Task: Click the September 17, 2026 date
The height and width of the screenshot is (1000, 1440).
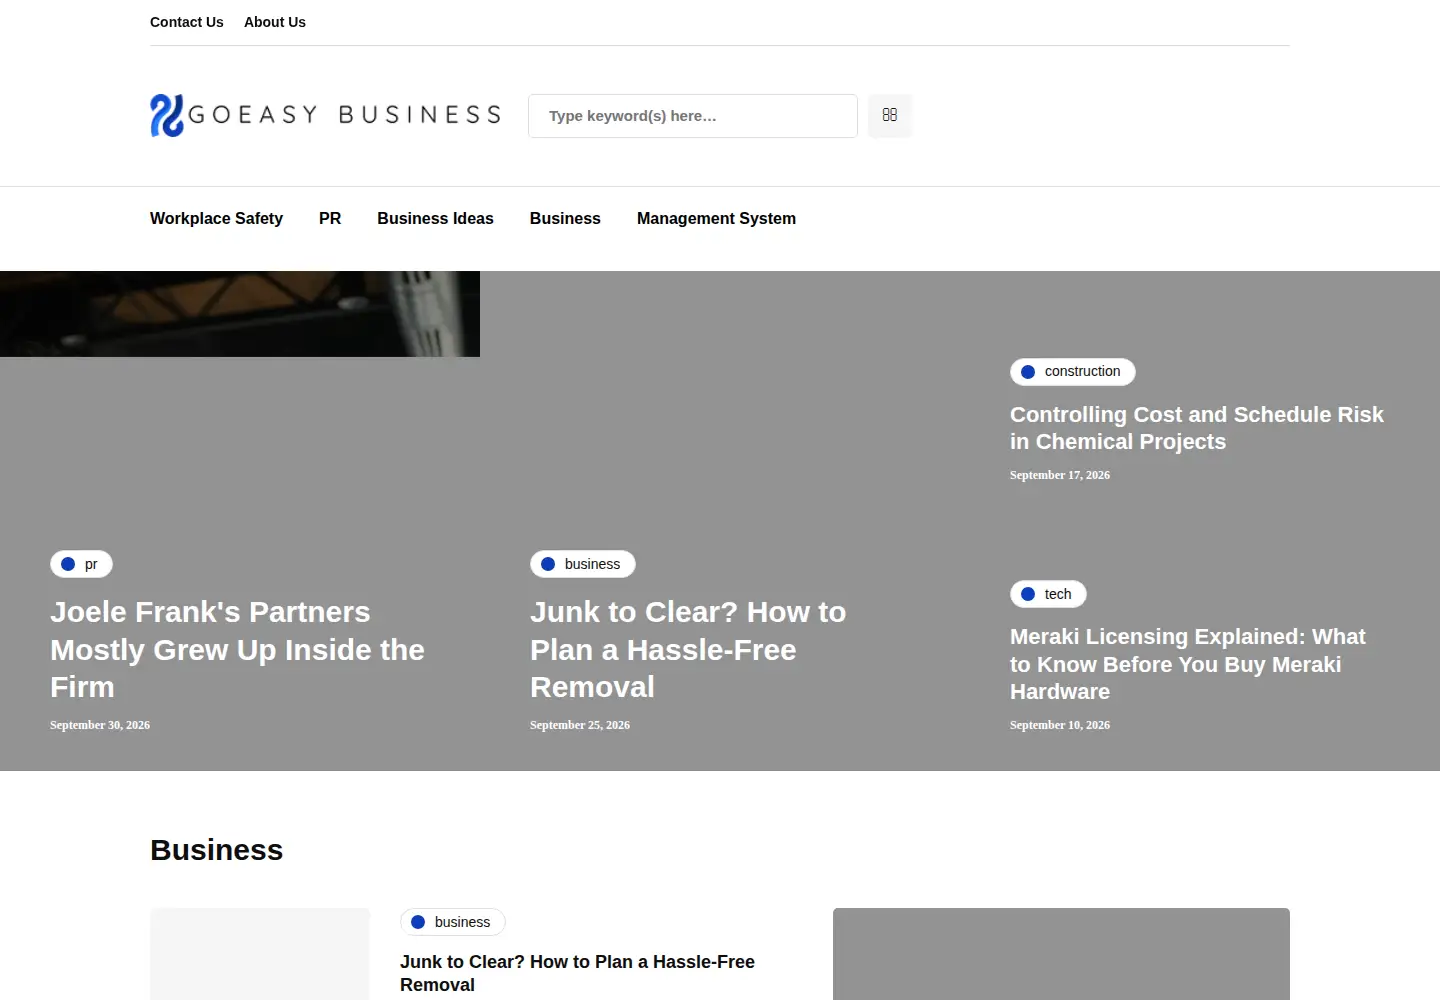Action: tap(1060, 475)
